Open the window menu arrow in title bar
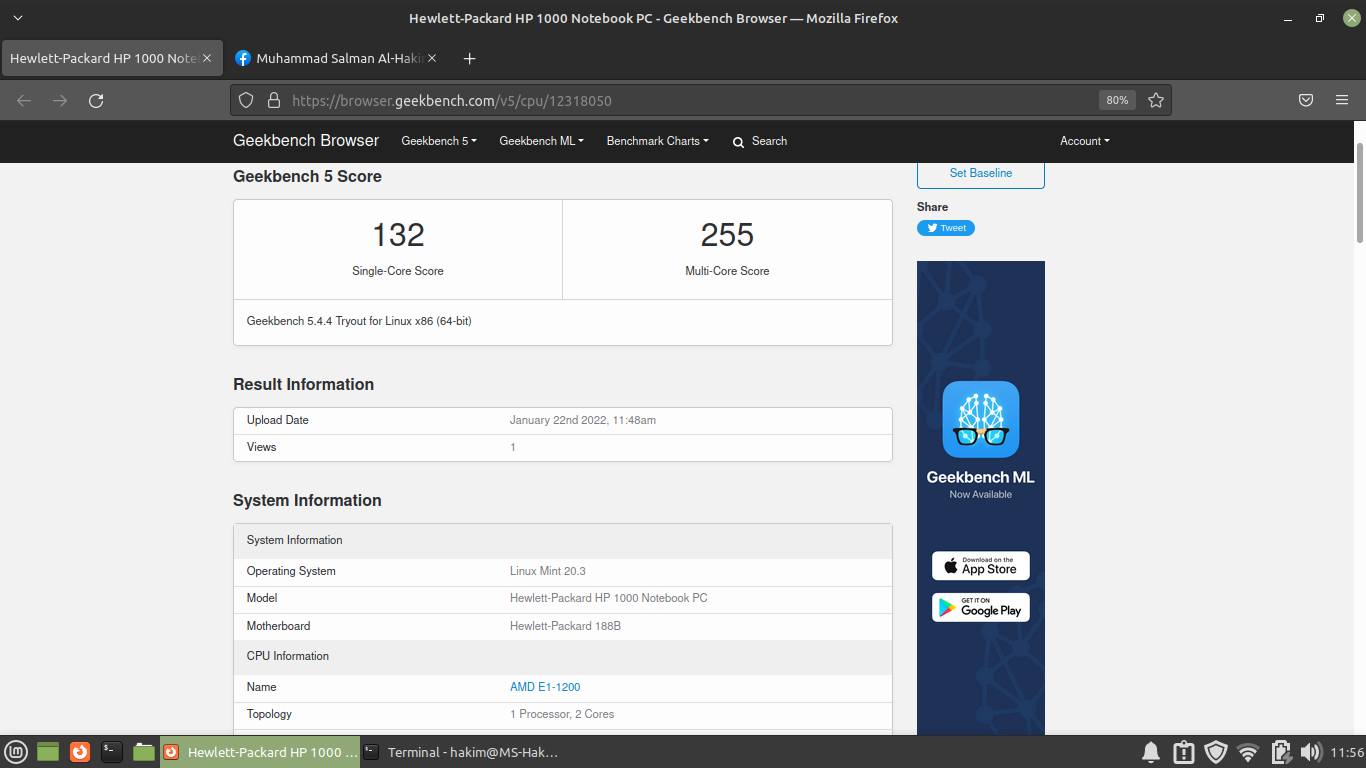The image size is (1366, 768). click(x=18, y=18)
